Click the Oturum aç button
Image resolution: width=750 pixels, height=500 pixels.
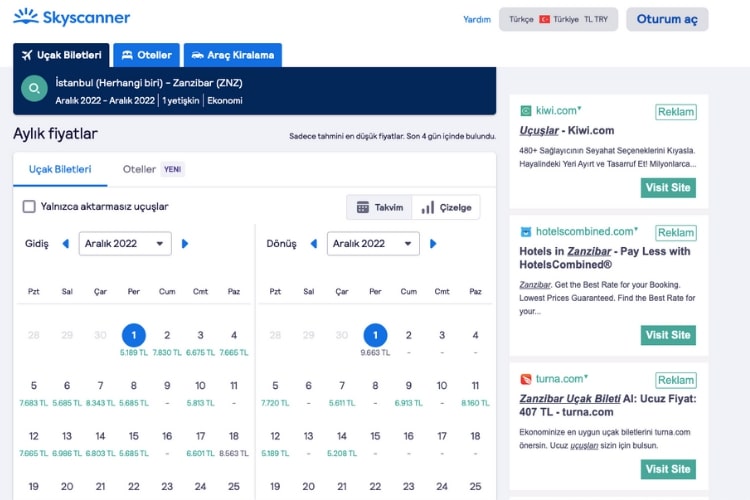(667, 19)
